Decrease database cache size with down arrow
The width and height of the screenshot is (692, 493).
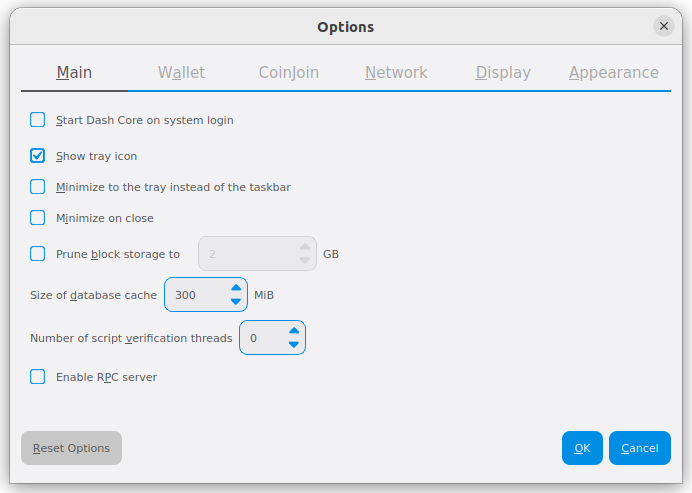tap(235, 302)
